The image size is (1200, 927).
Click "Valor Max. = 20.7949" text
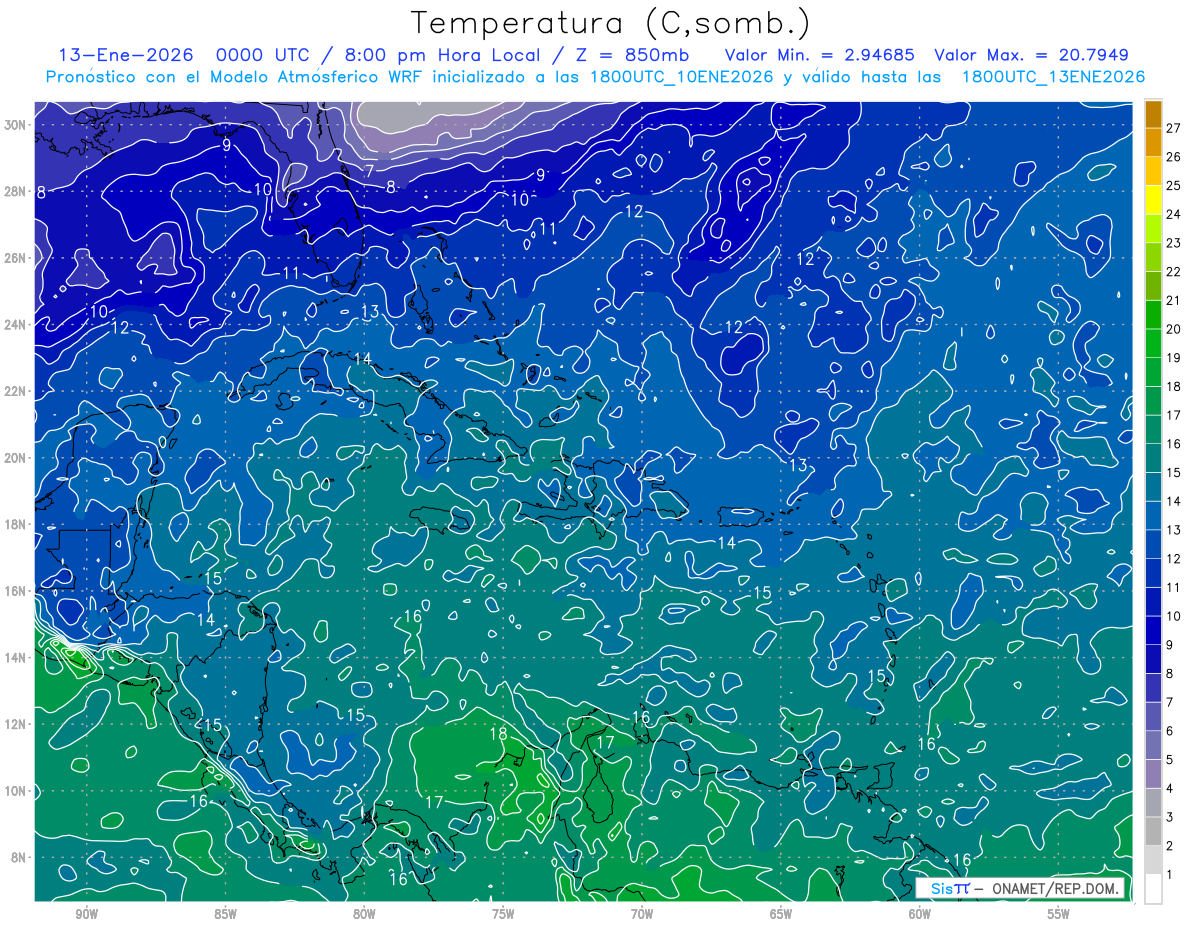point(1032,55)
